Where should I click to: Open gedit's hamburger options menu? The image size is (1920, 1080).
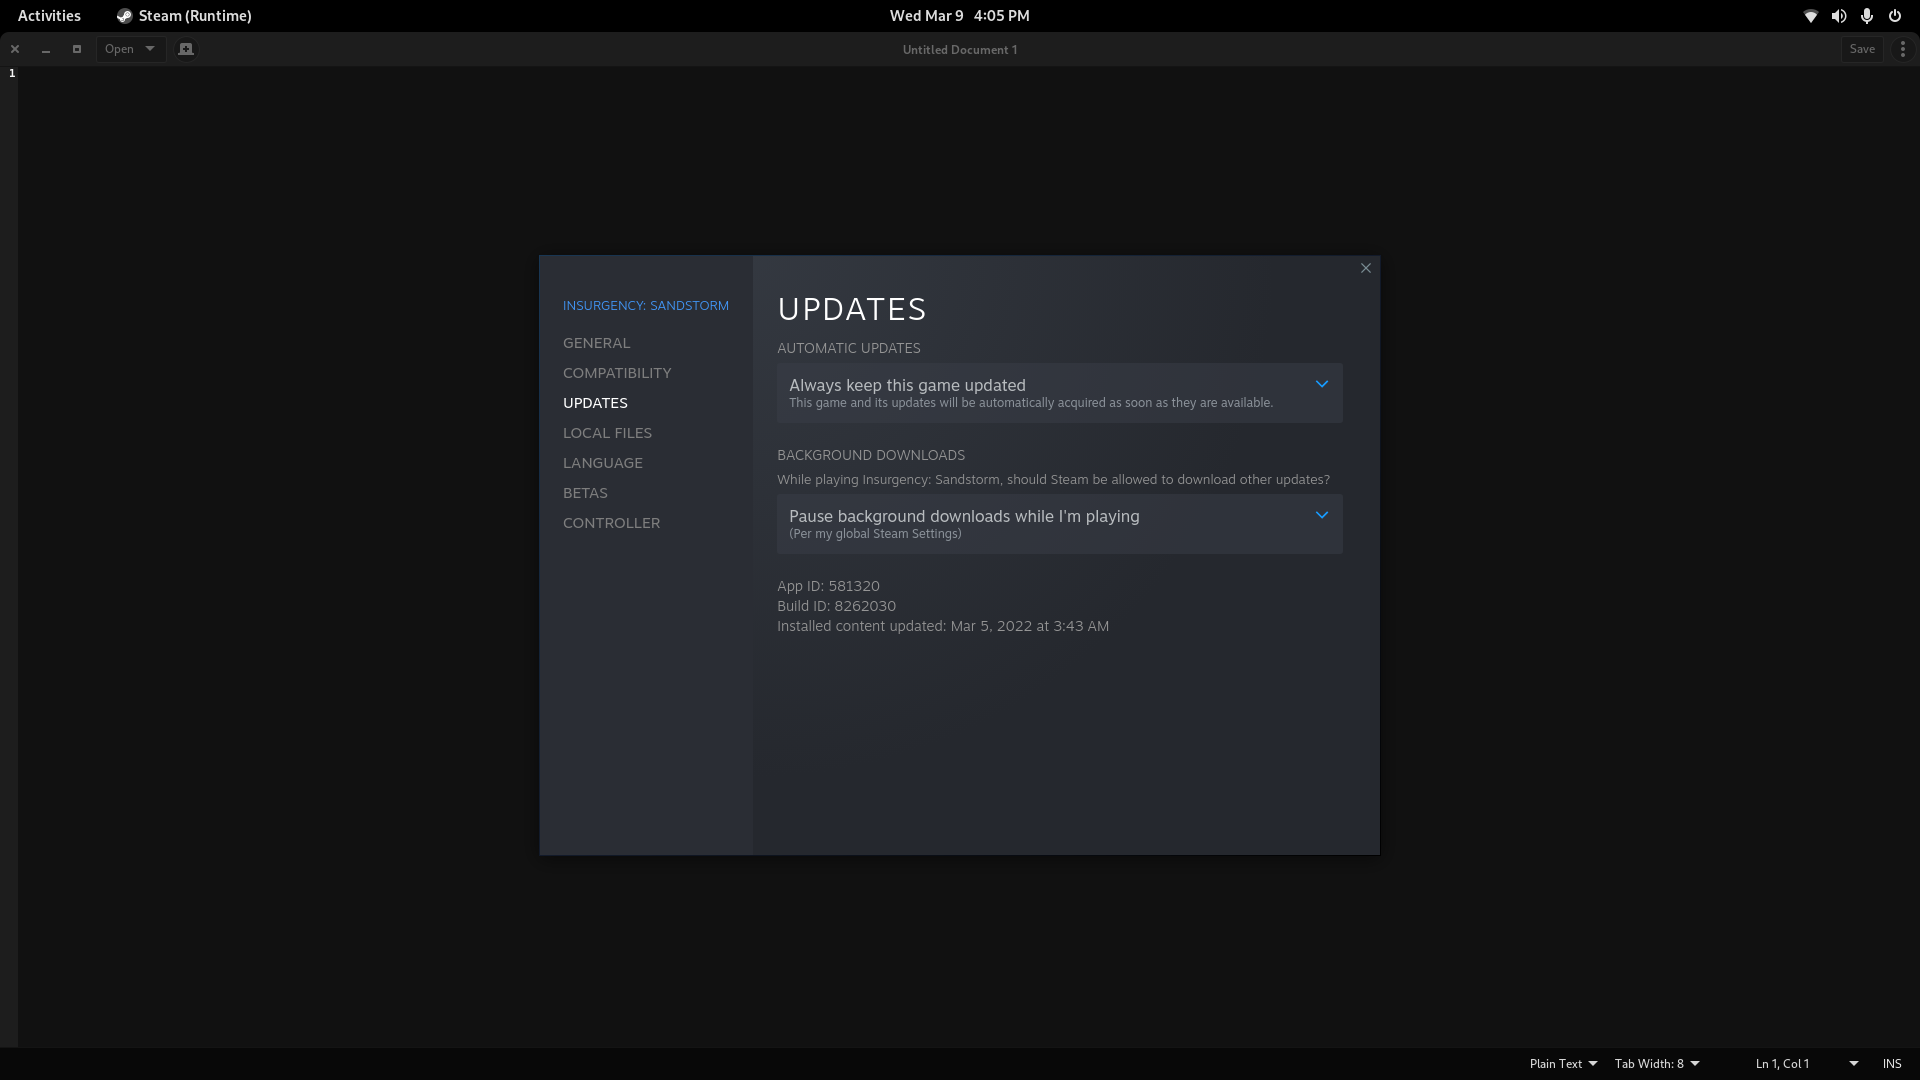tap(1901, 48)
